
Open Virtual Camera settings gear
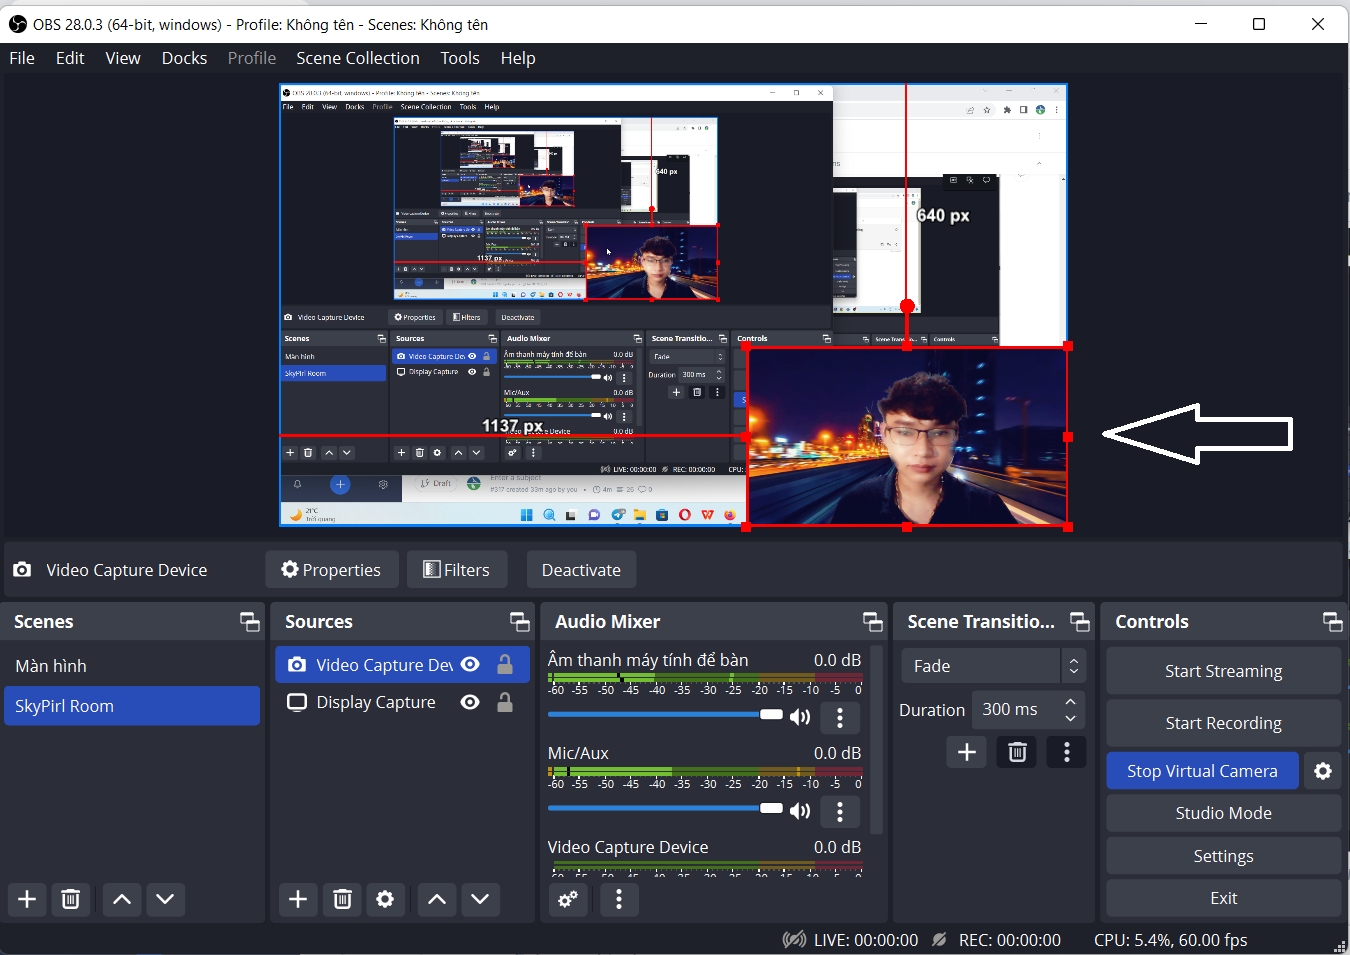1323,771
